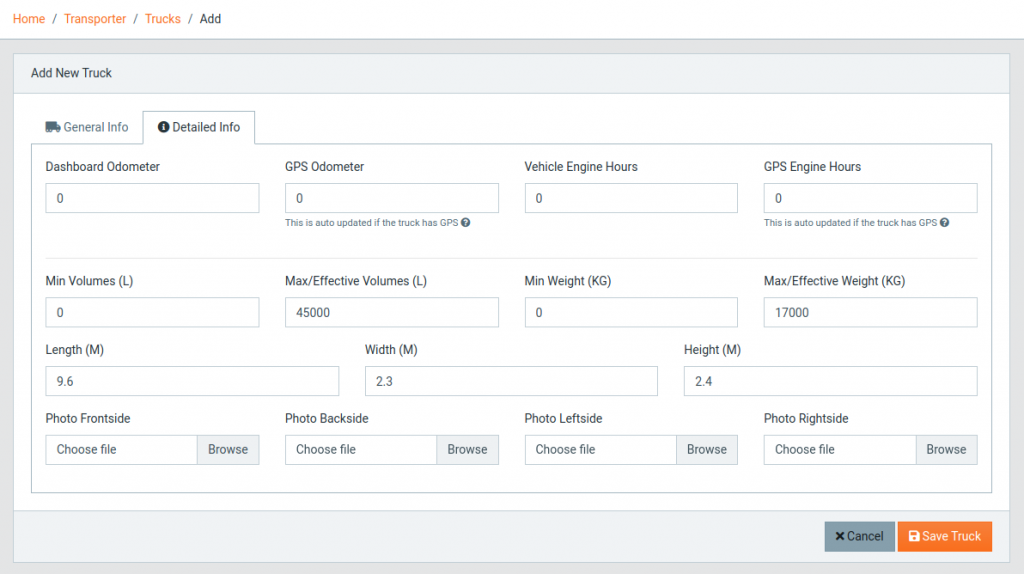The image size is (1024, 574).
Task: Select the Detailed Info tab
Action: 199,127
